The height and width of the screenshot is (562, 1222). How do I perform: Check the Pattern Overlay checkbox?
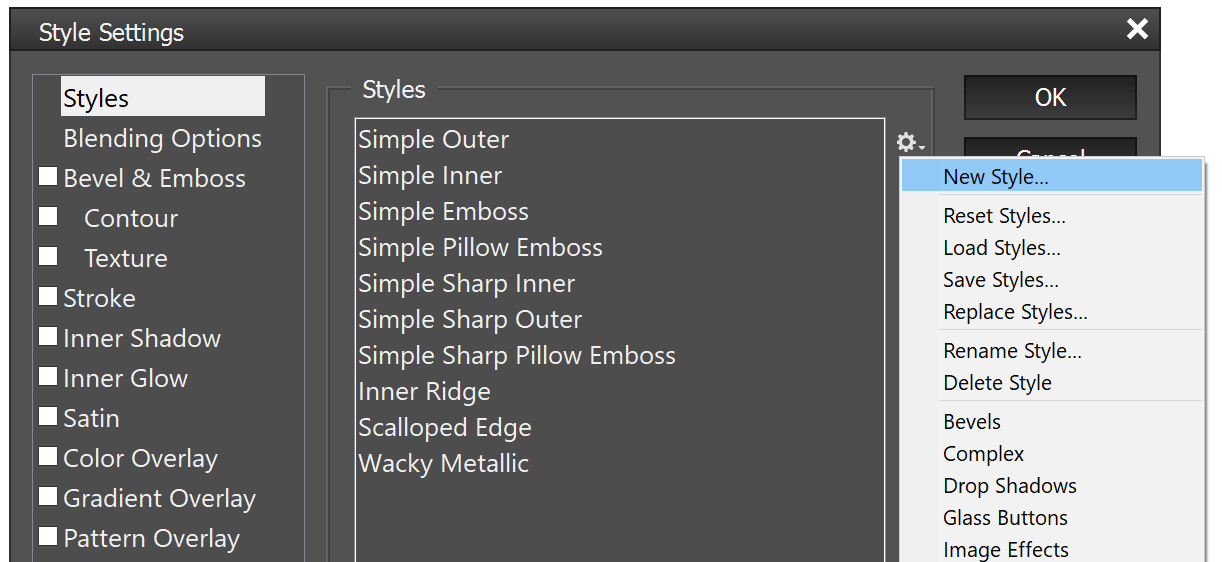pos(48,536)
